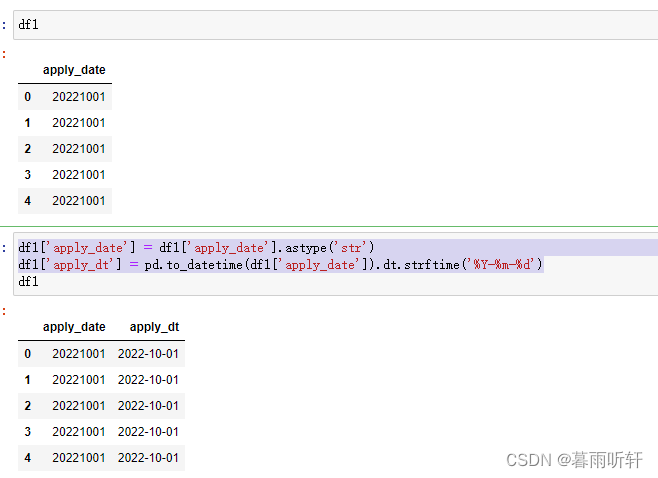Image resolution: width=658 pixels, height=478 pixels.
Task: Click 20221001 in row 4 of first table
Action: click(x=78, y=201)
